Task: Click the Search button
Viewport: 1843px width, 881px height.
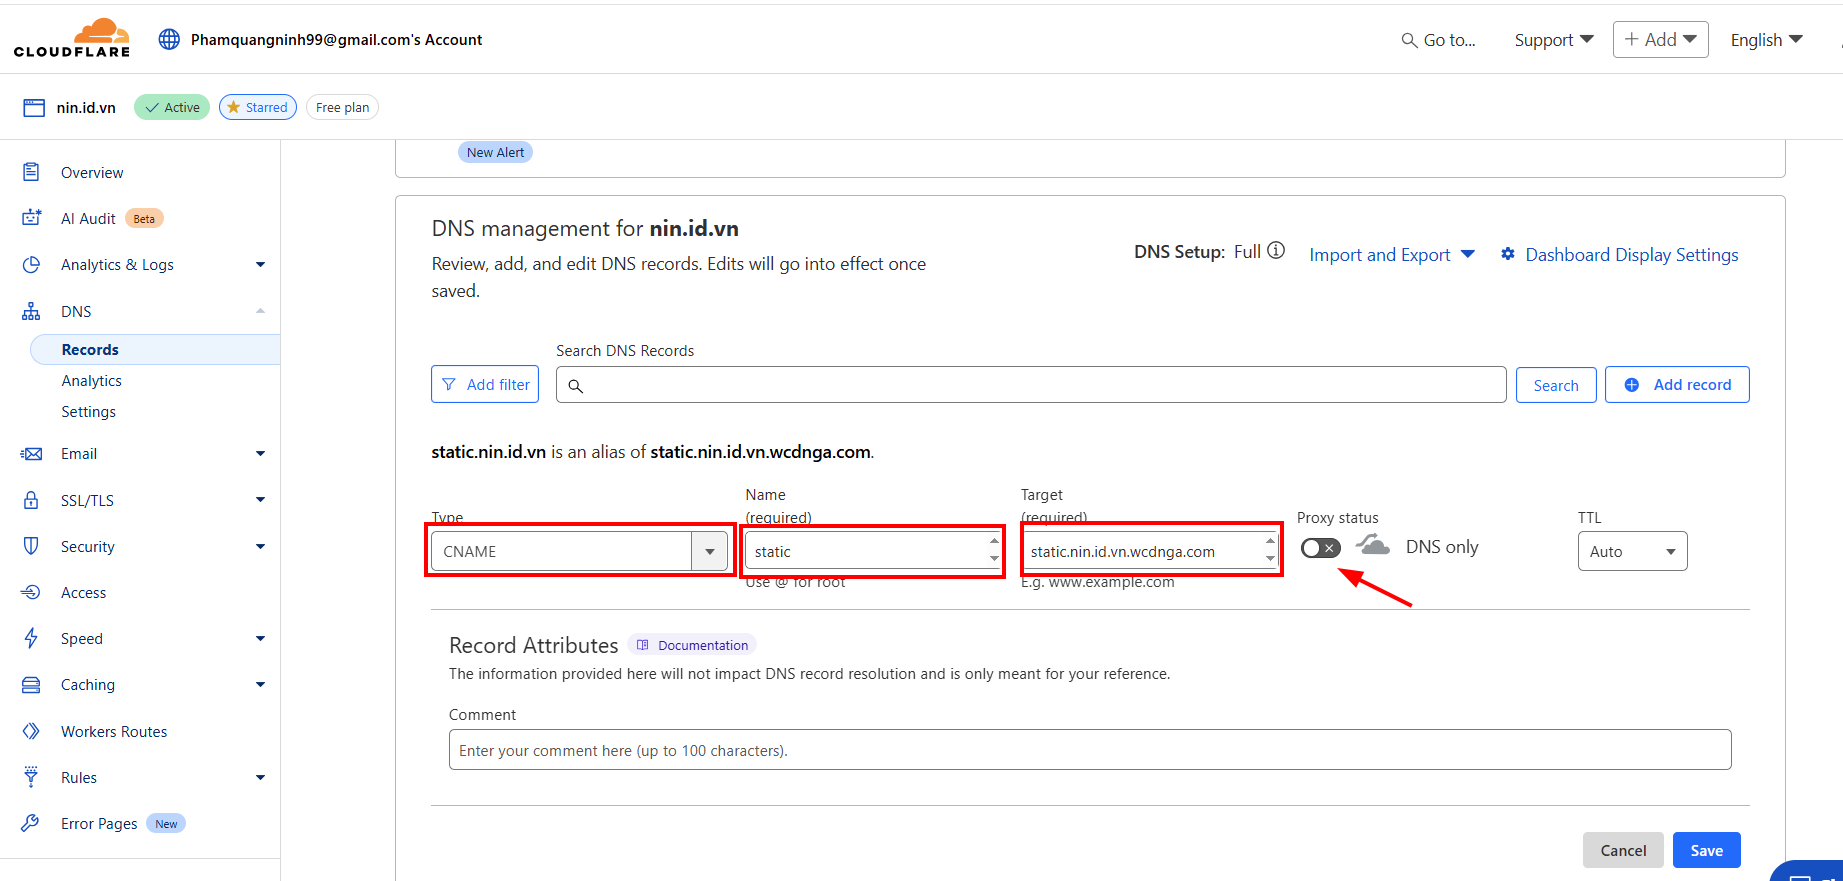Action: coord(1556,385)
